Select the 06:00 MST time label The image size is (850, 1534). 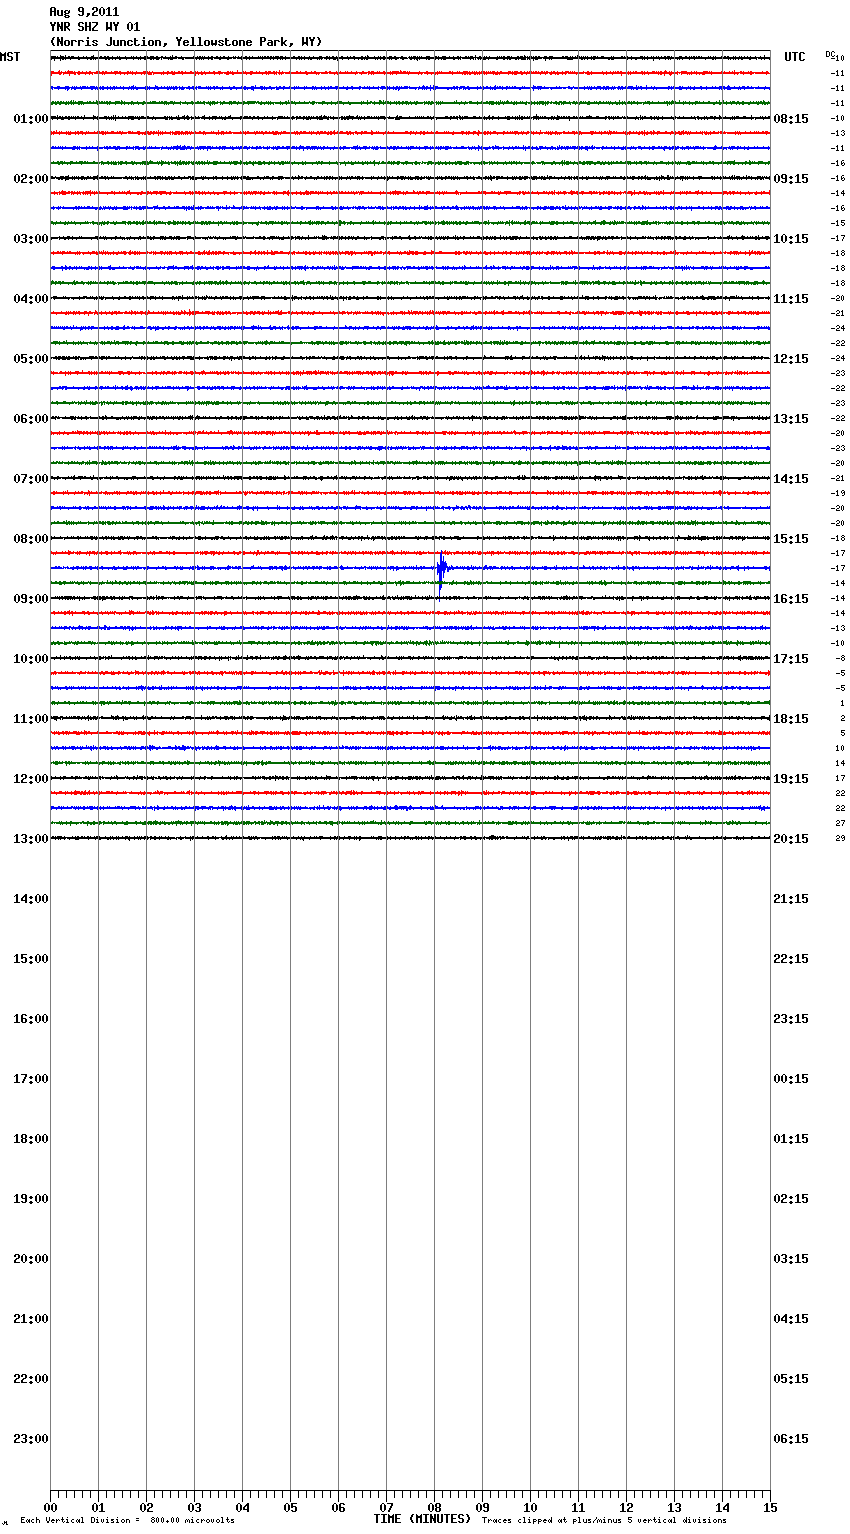[x=31, y=419]
